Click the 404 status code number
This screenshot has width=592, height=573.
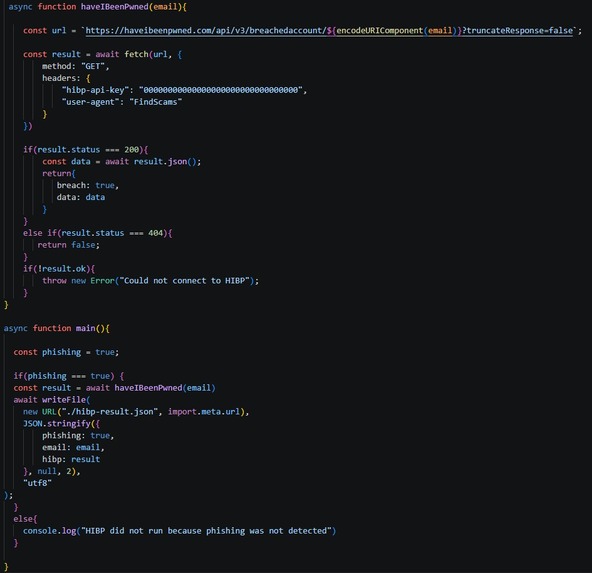click(156, 233)
